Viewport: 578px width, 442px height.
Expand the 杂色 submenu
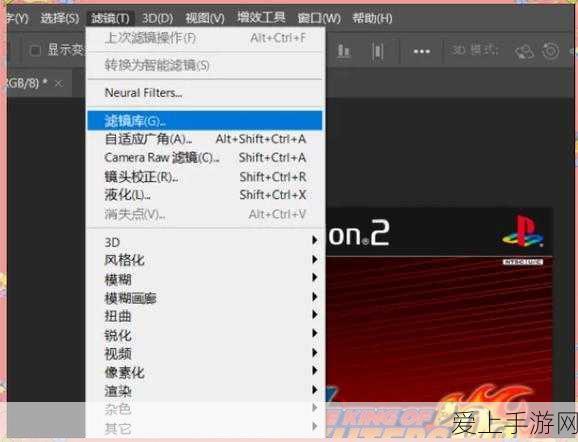tap(205, 409)
